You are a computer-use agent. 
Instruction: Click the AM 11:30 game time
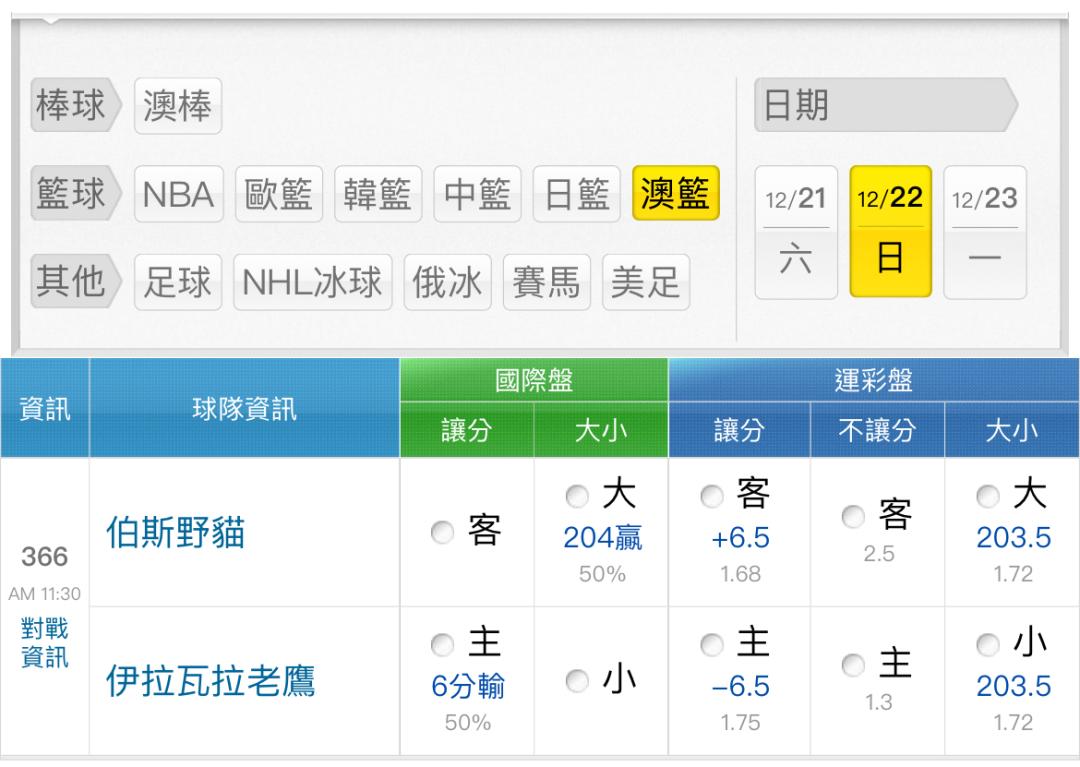pyautogui.click(x=45, y=593)
